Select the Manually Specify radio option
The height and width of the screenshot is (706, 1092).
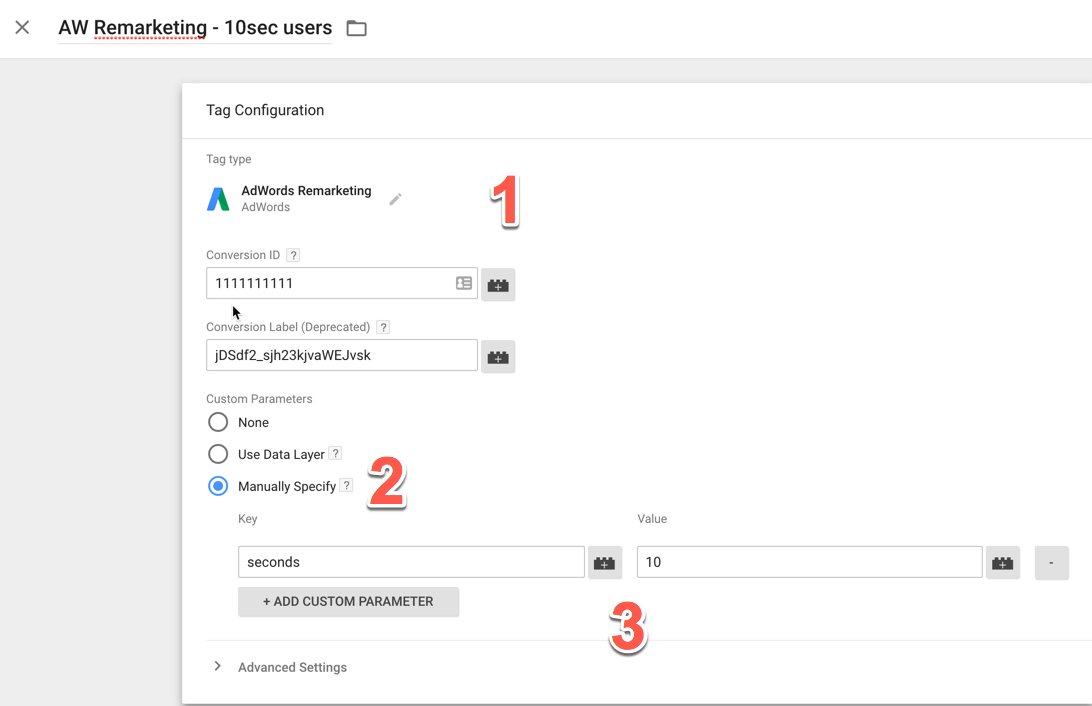tap(218, 486)
